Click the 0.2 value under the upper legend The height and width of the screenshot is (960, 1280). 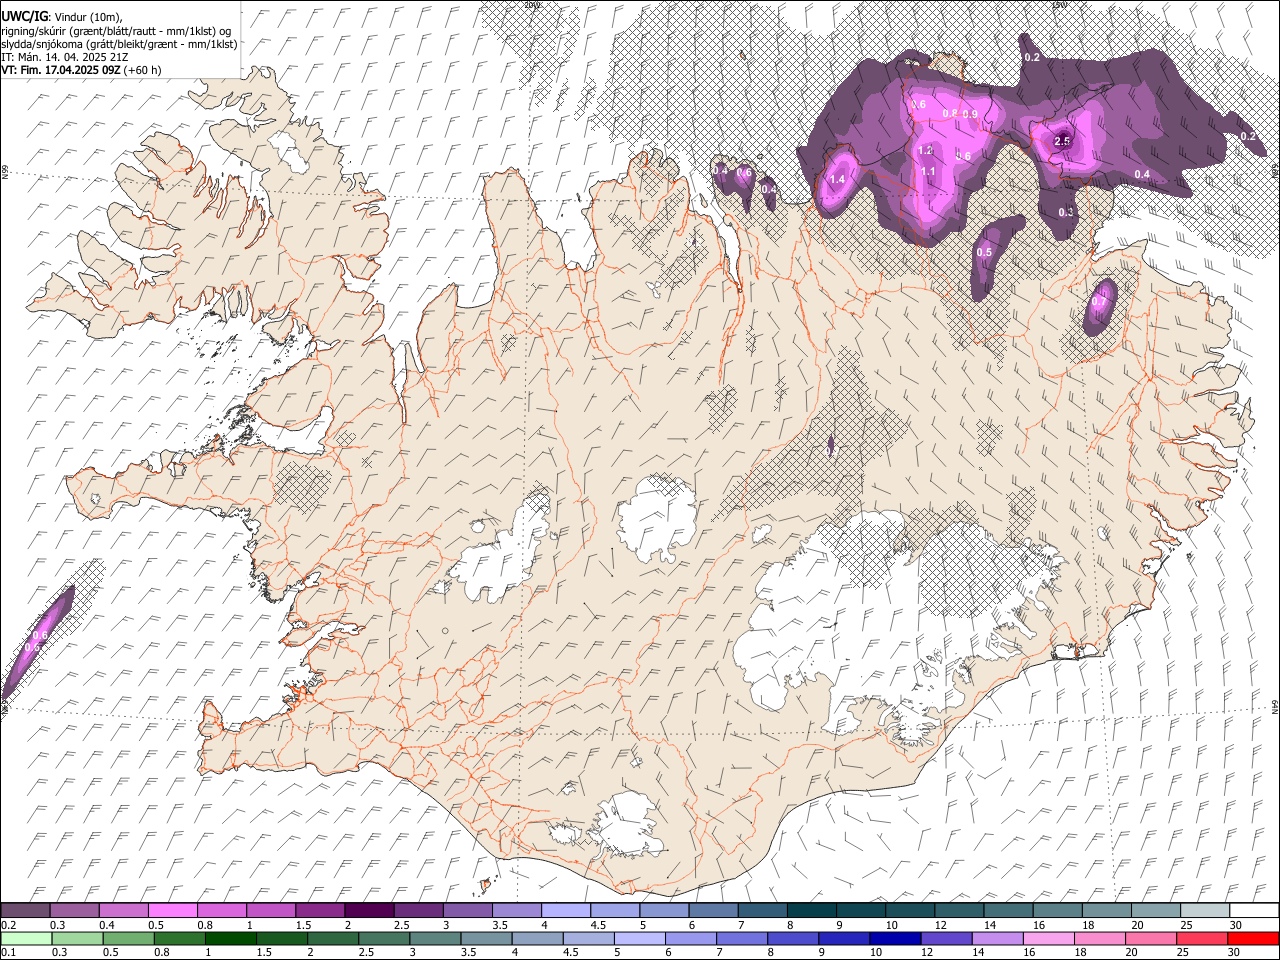[x=7, y=925]
